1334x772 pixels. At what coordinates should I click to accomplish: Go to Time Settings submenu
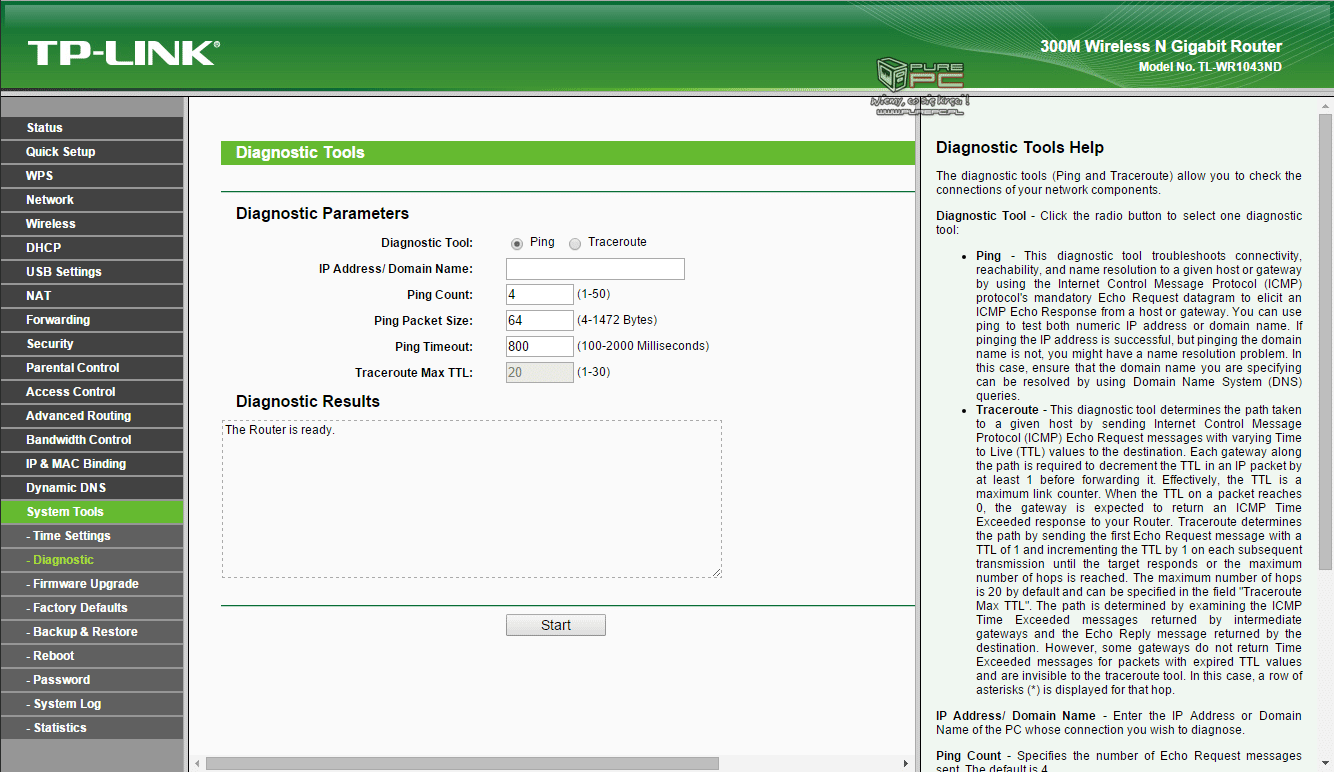click(92, 536)
